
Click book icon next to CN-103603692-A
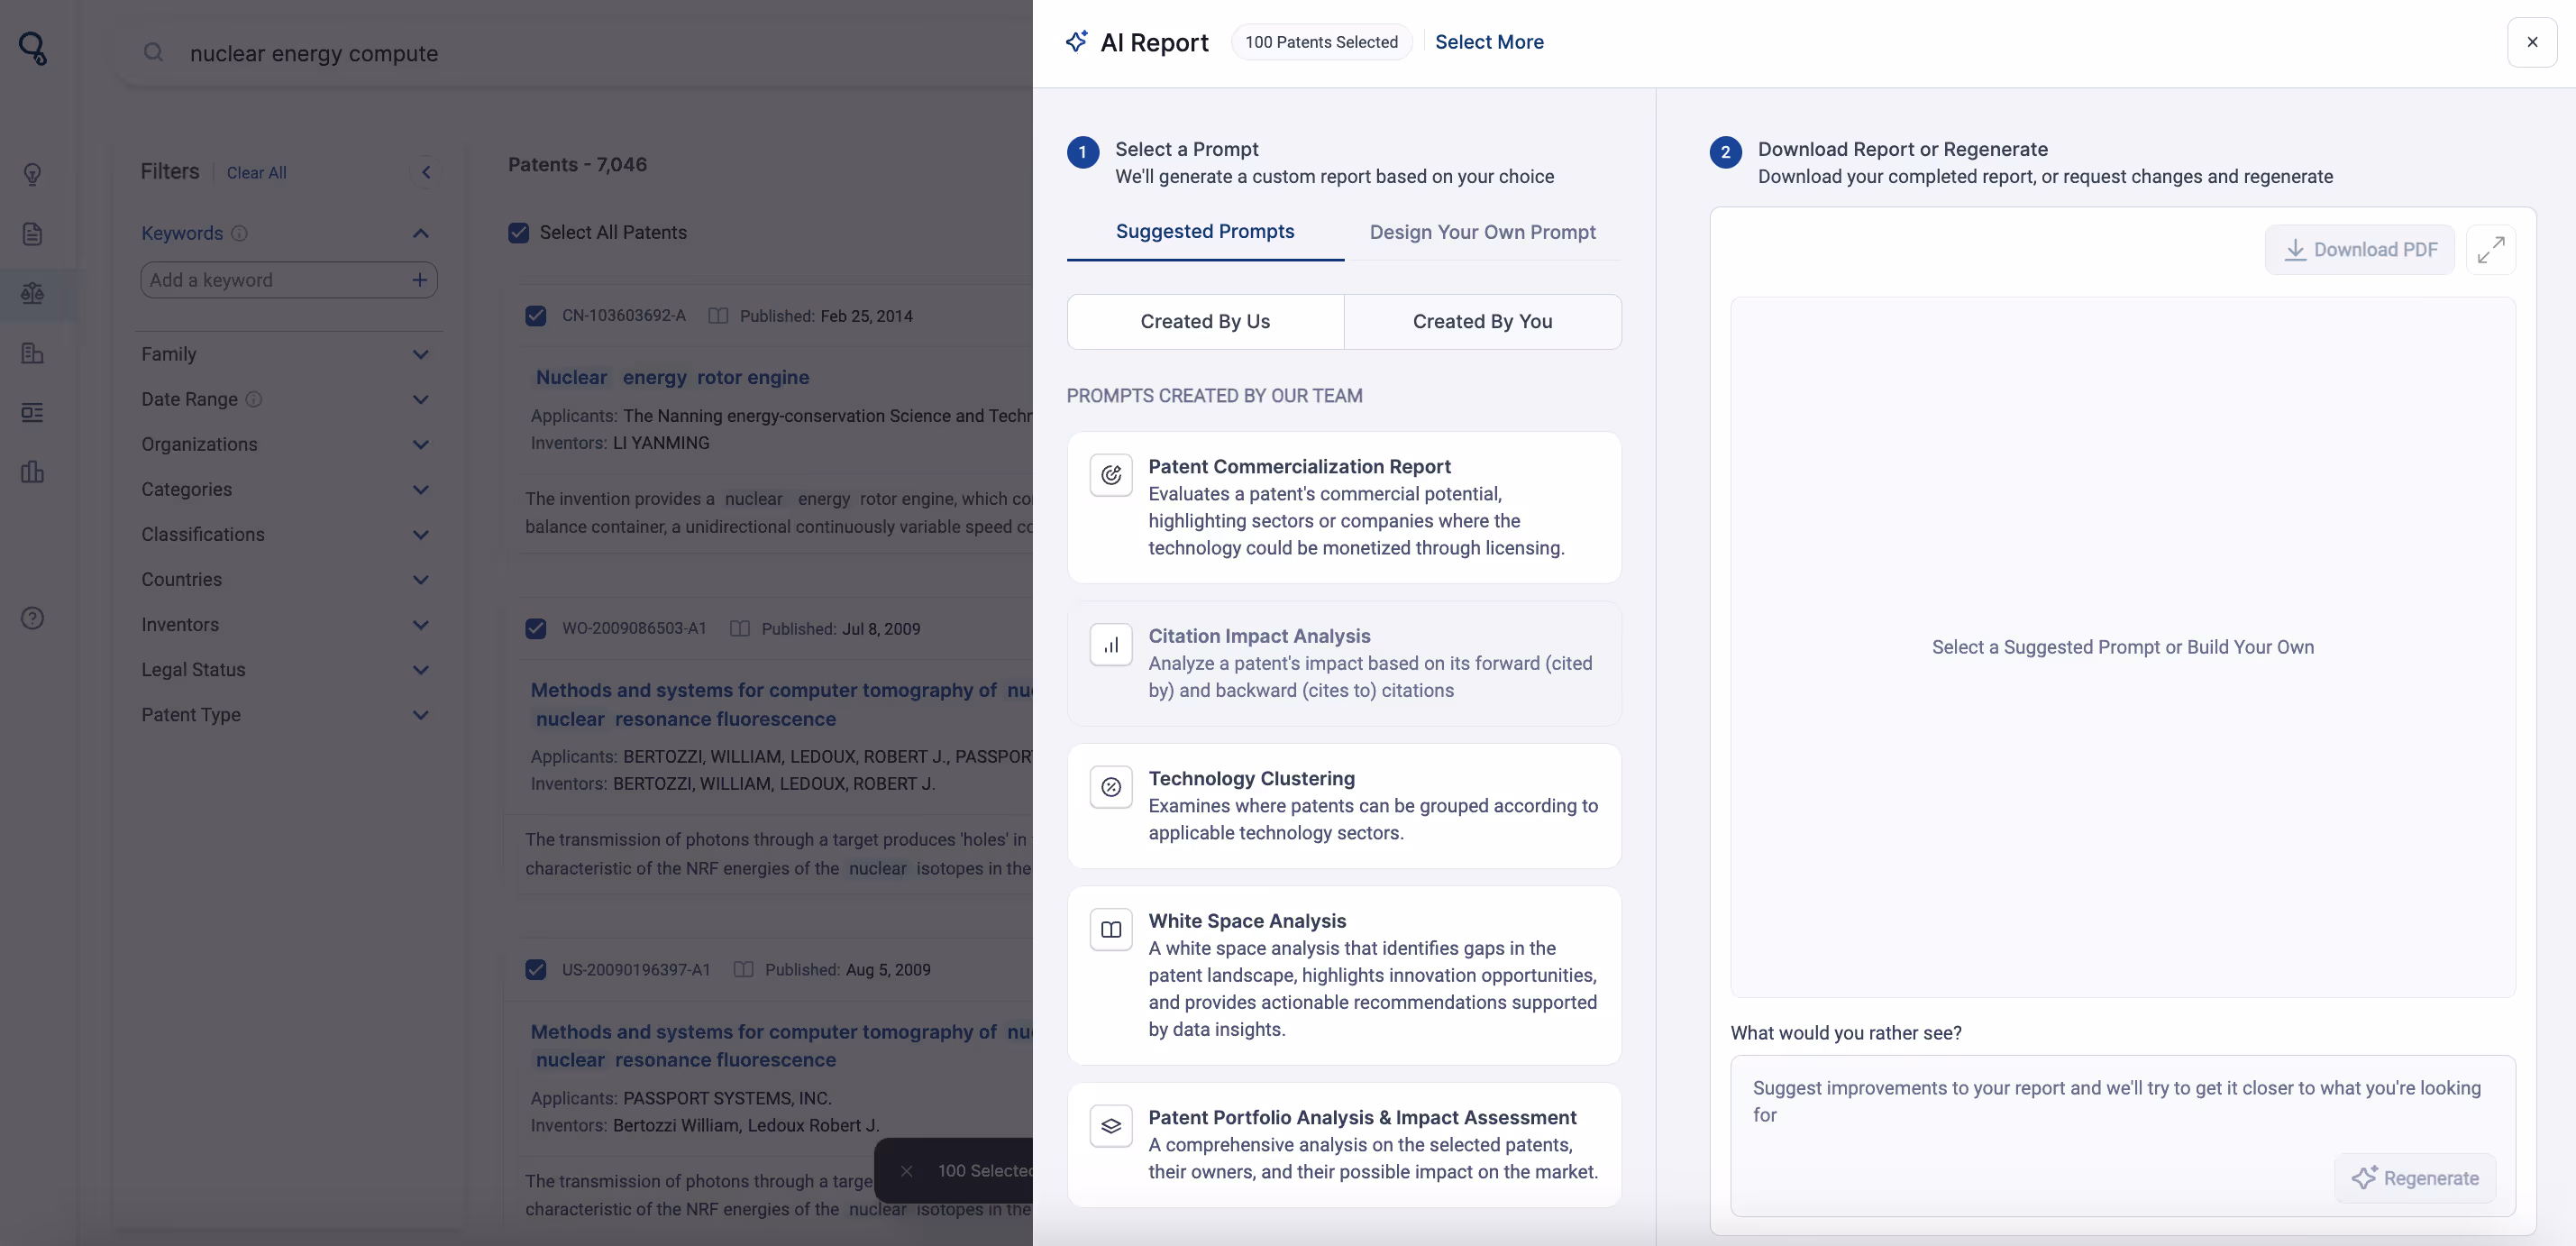click(x=718, y=316)
